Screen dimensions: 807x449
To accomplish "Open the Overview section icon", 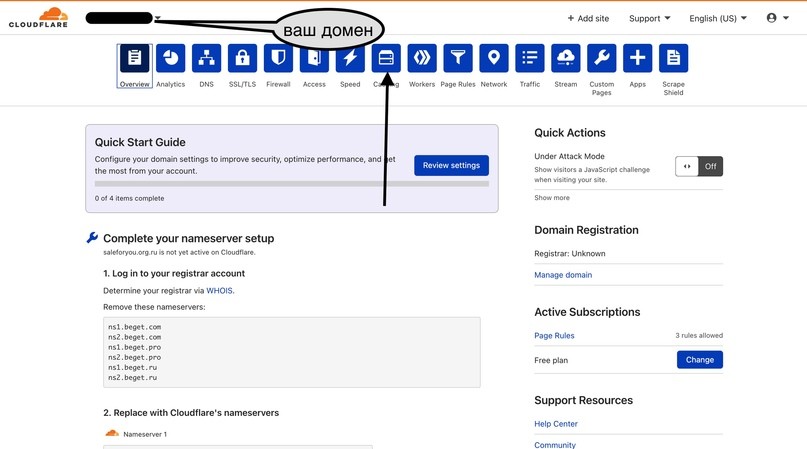I will click(135, 58).
